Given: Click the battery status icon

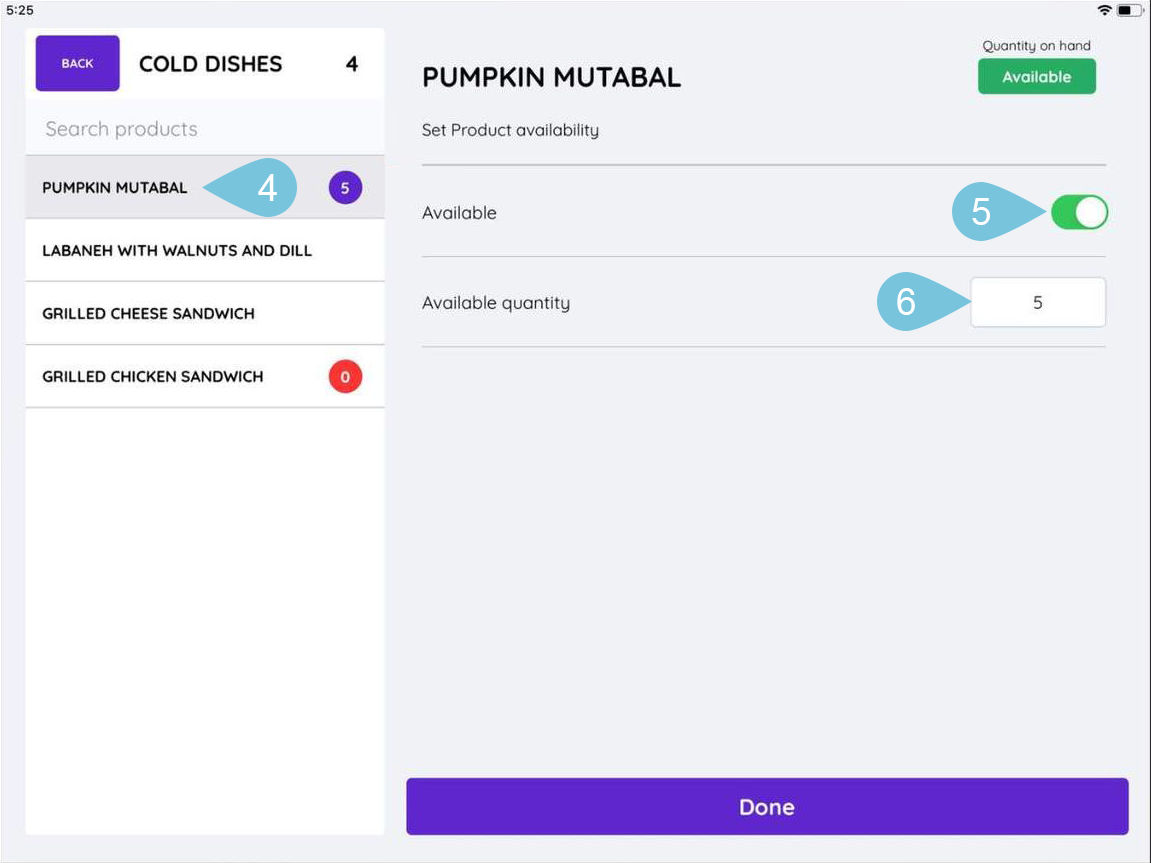Looking at the screenshot, I should pos(1129,10).
